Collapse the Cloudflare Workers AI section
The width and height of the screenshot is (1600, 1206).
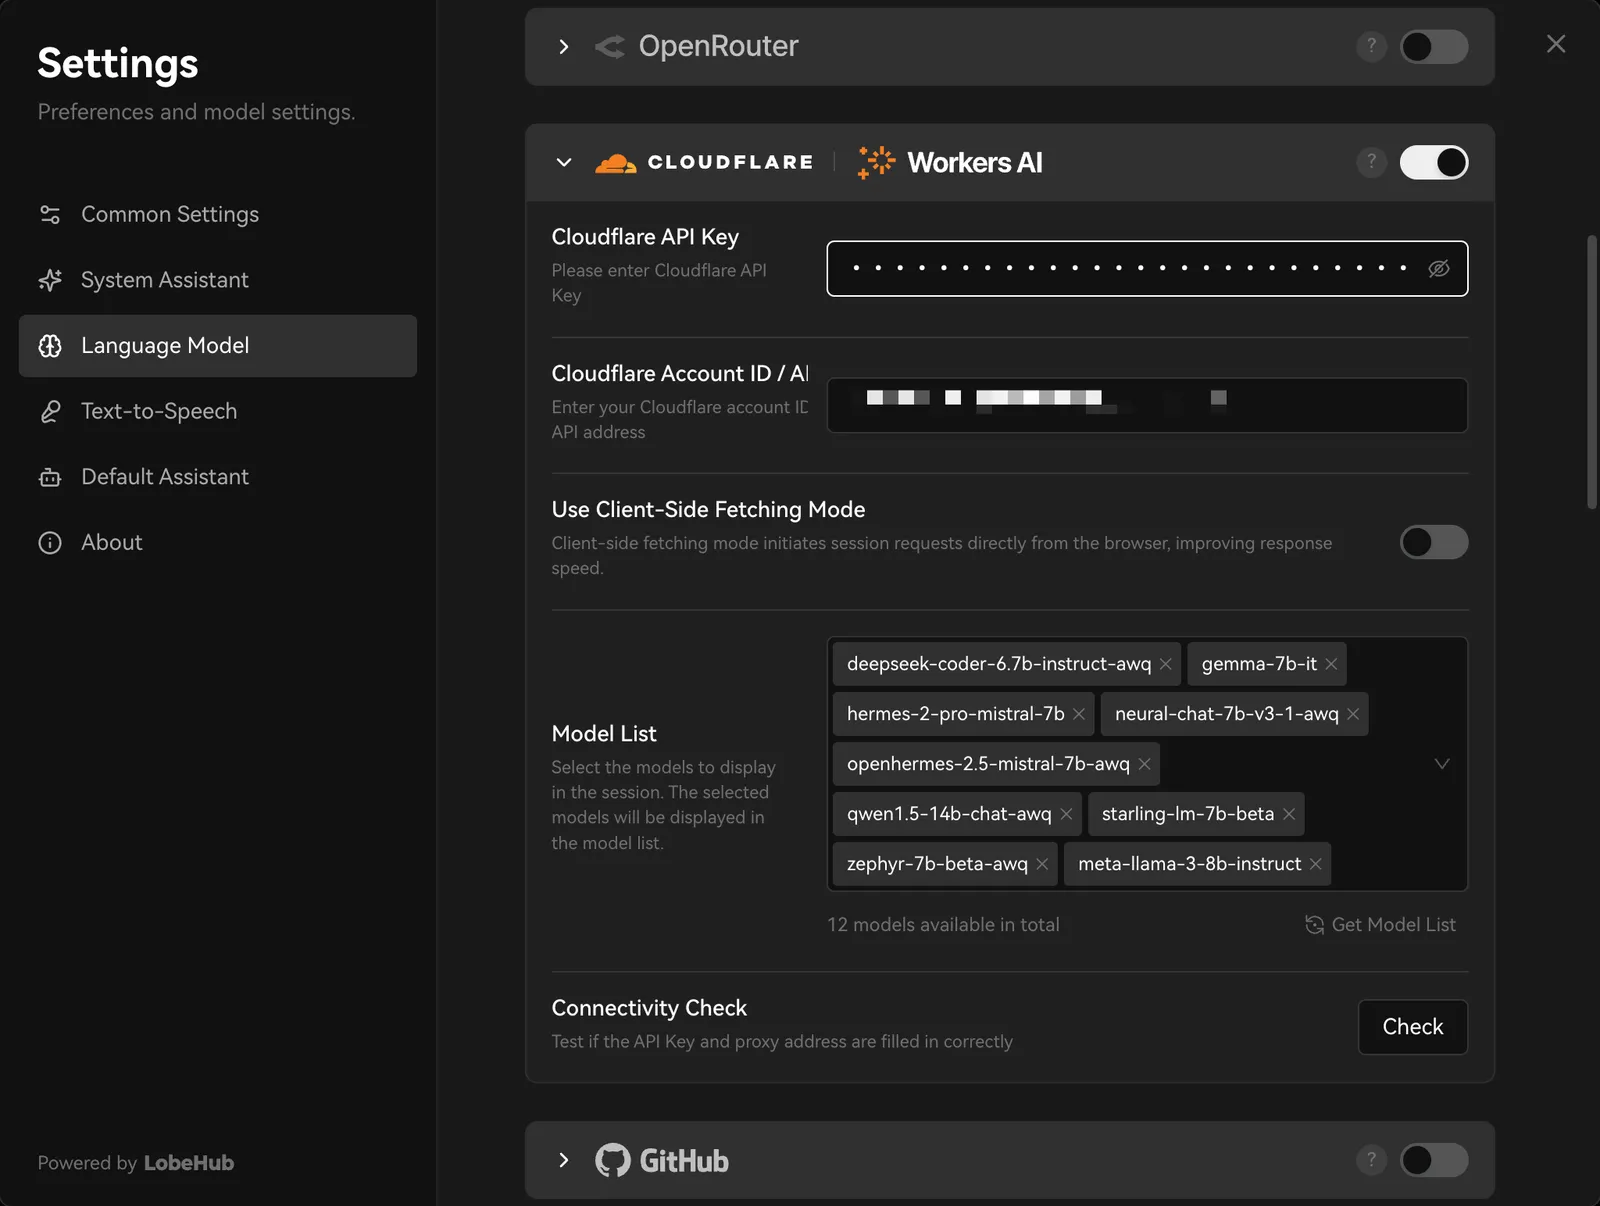[564, 162]
